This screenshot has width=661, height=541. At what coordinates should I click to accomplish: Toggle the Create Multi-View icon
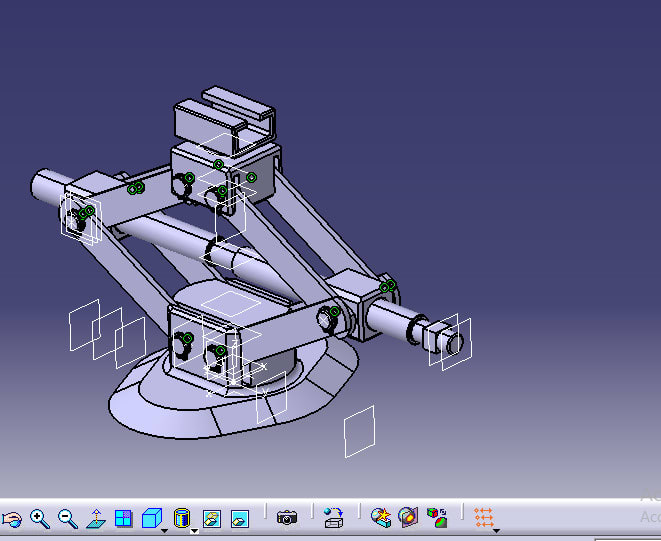123,518
